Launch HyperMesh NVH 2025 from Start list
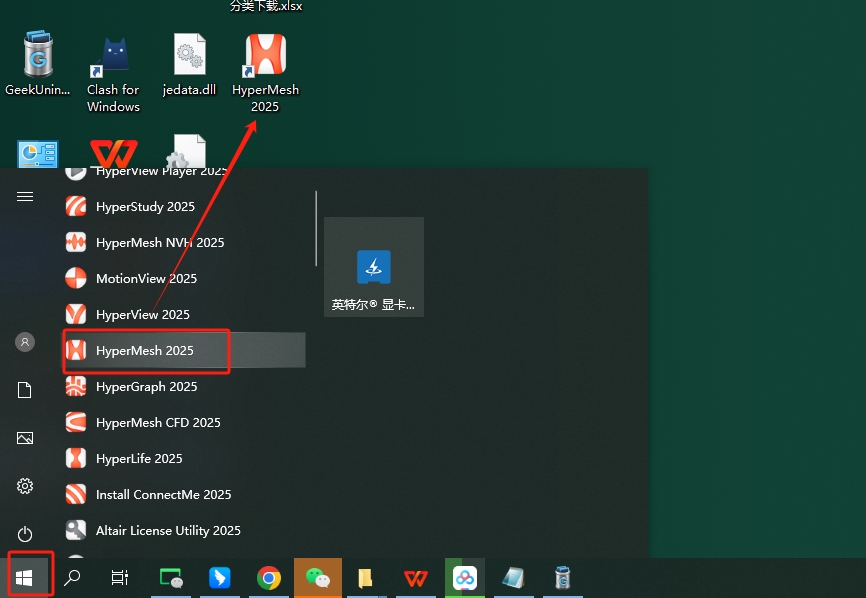866x598 pixels. click(x=183, y=242)
